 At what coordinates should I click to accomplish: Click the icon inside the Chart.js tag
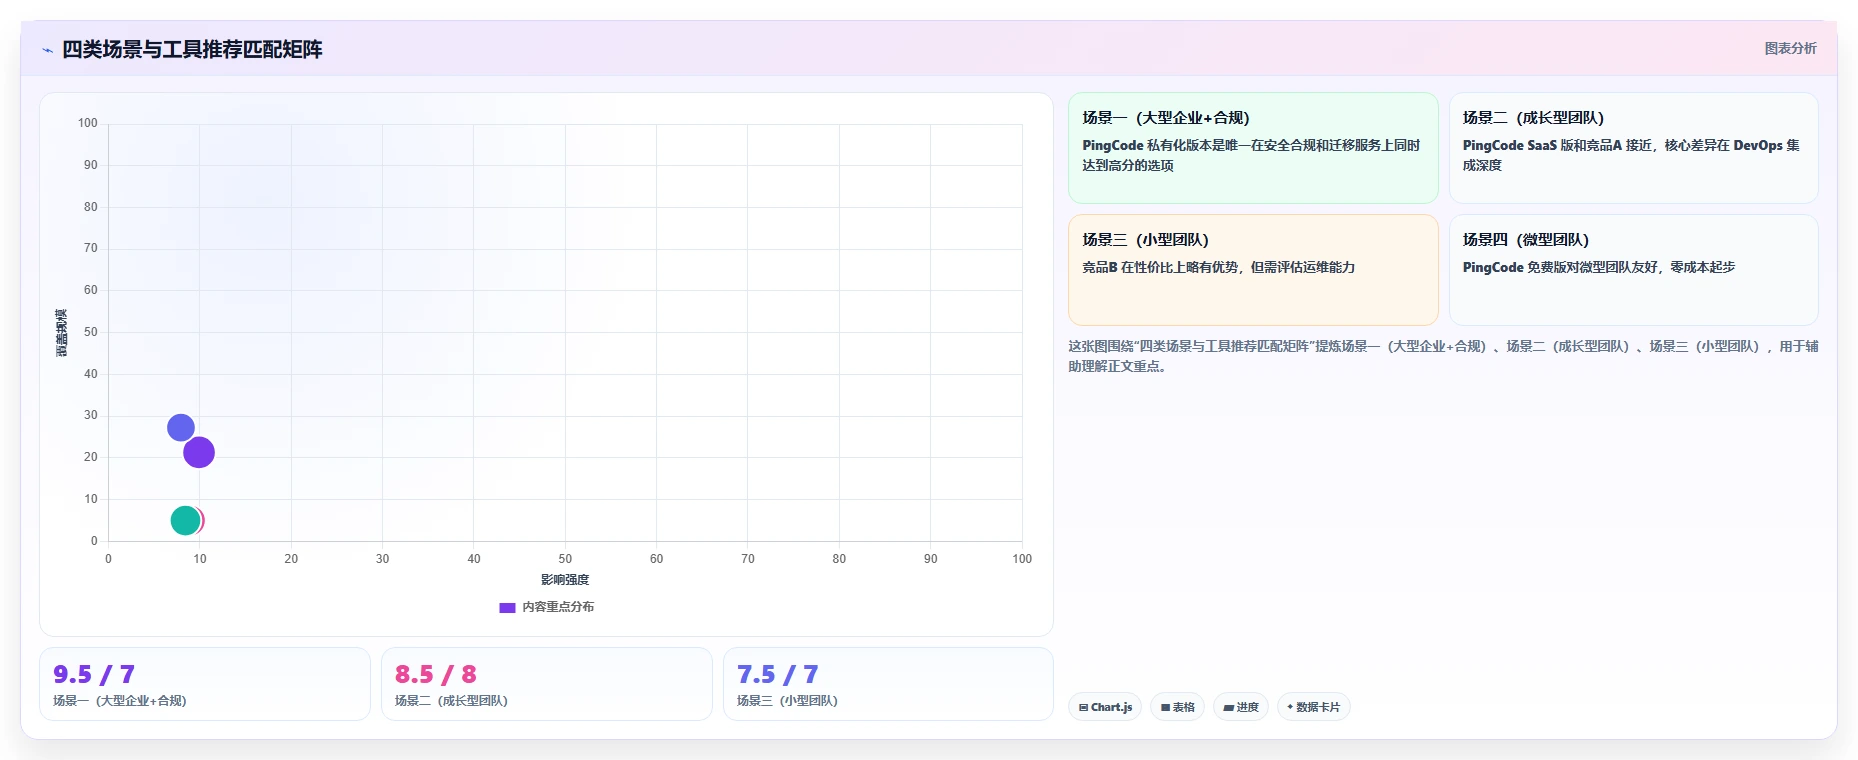click(x=1083, y=707)
